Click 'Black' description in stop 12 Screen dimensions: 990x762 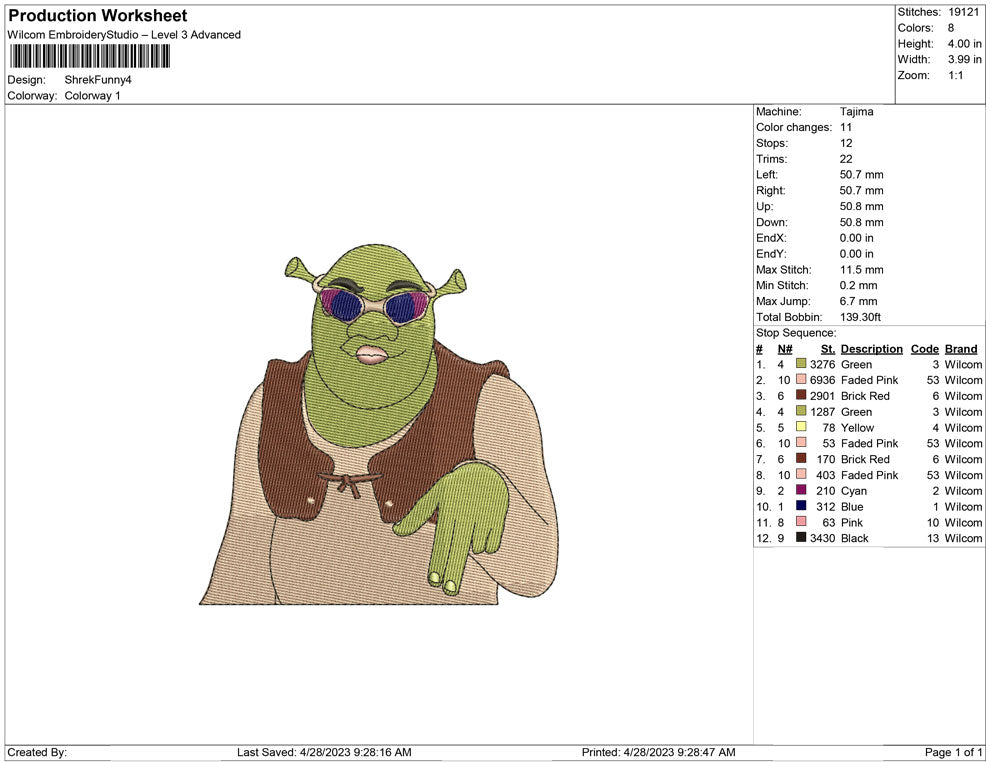[x=855, y=538]
